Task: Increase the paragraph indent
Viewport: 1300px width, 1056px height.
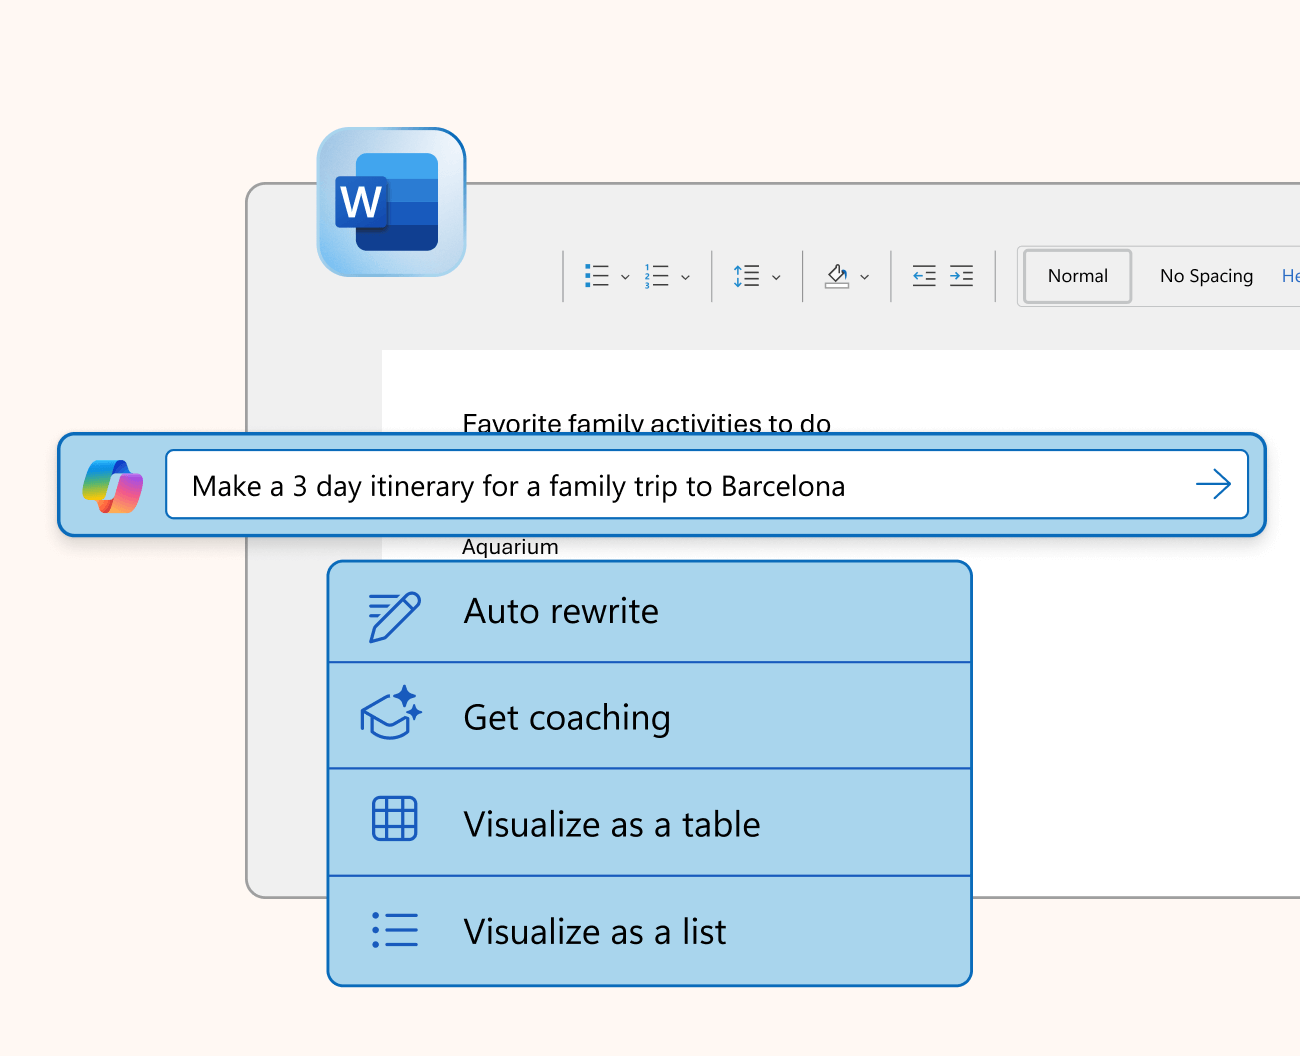Action: click(961, 276)
